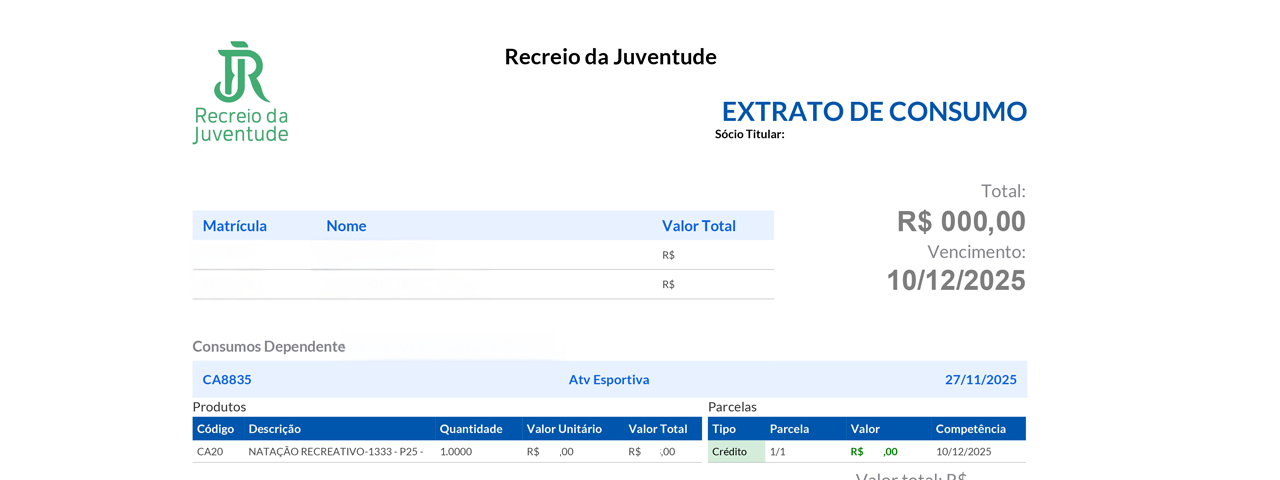
Task: Select the 27/11/2025 consumption date
Action: pos(980,380)
